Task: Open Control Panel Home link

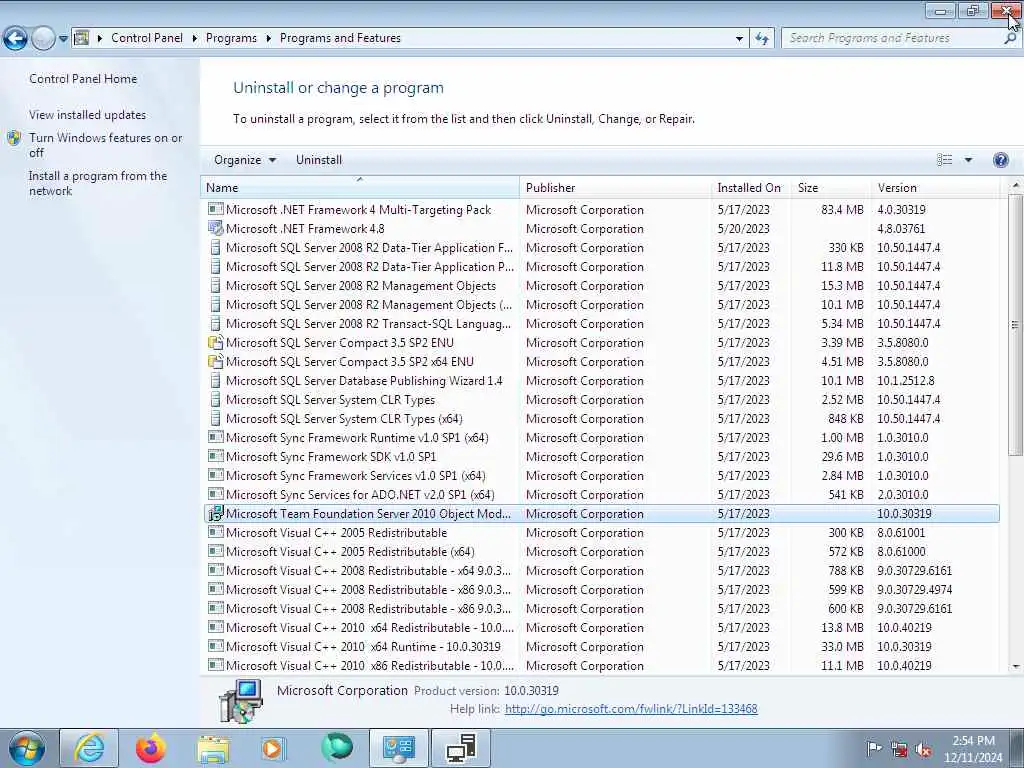Action: tap(83, 78)
